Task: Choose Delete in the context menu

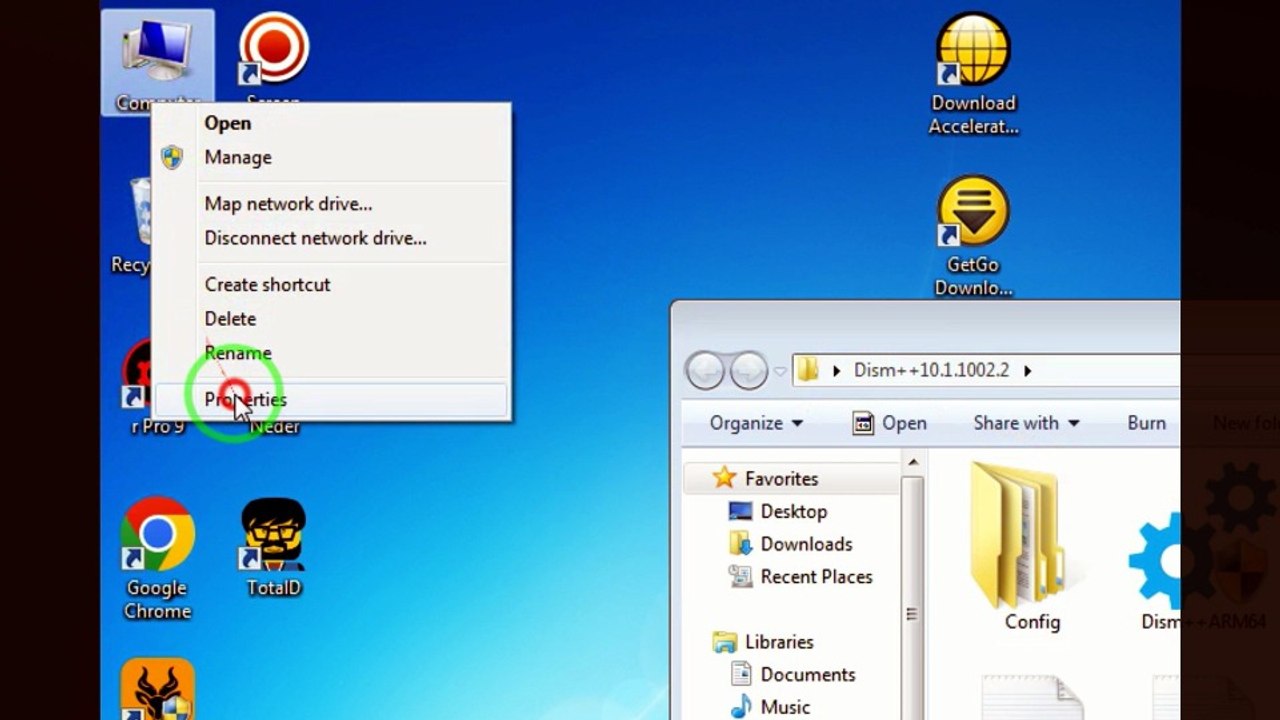Action: (x=331, y=319)
